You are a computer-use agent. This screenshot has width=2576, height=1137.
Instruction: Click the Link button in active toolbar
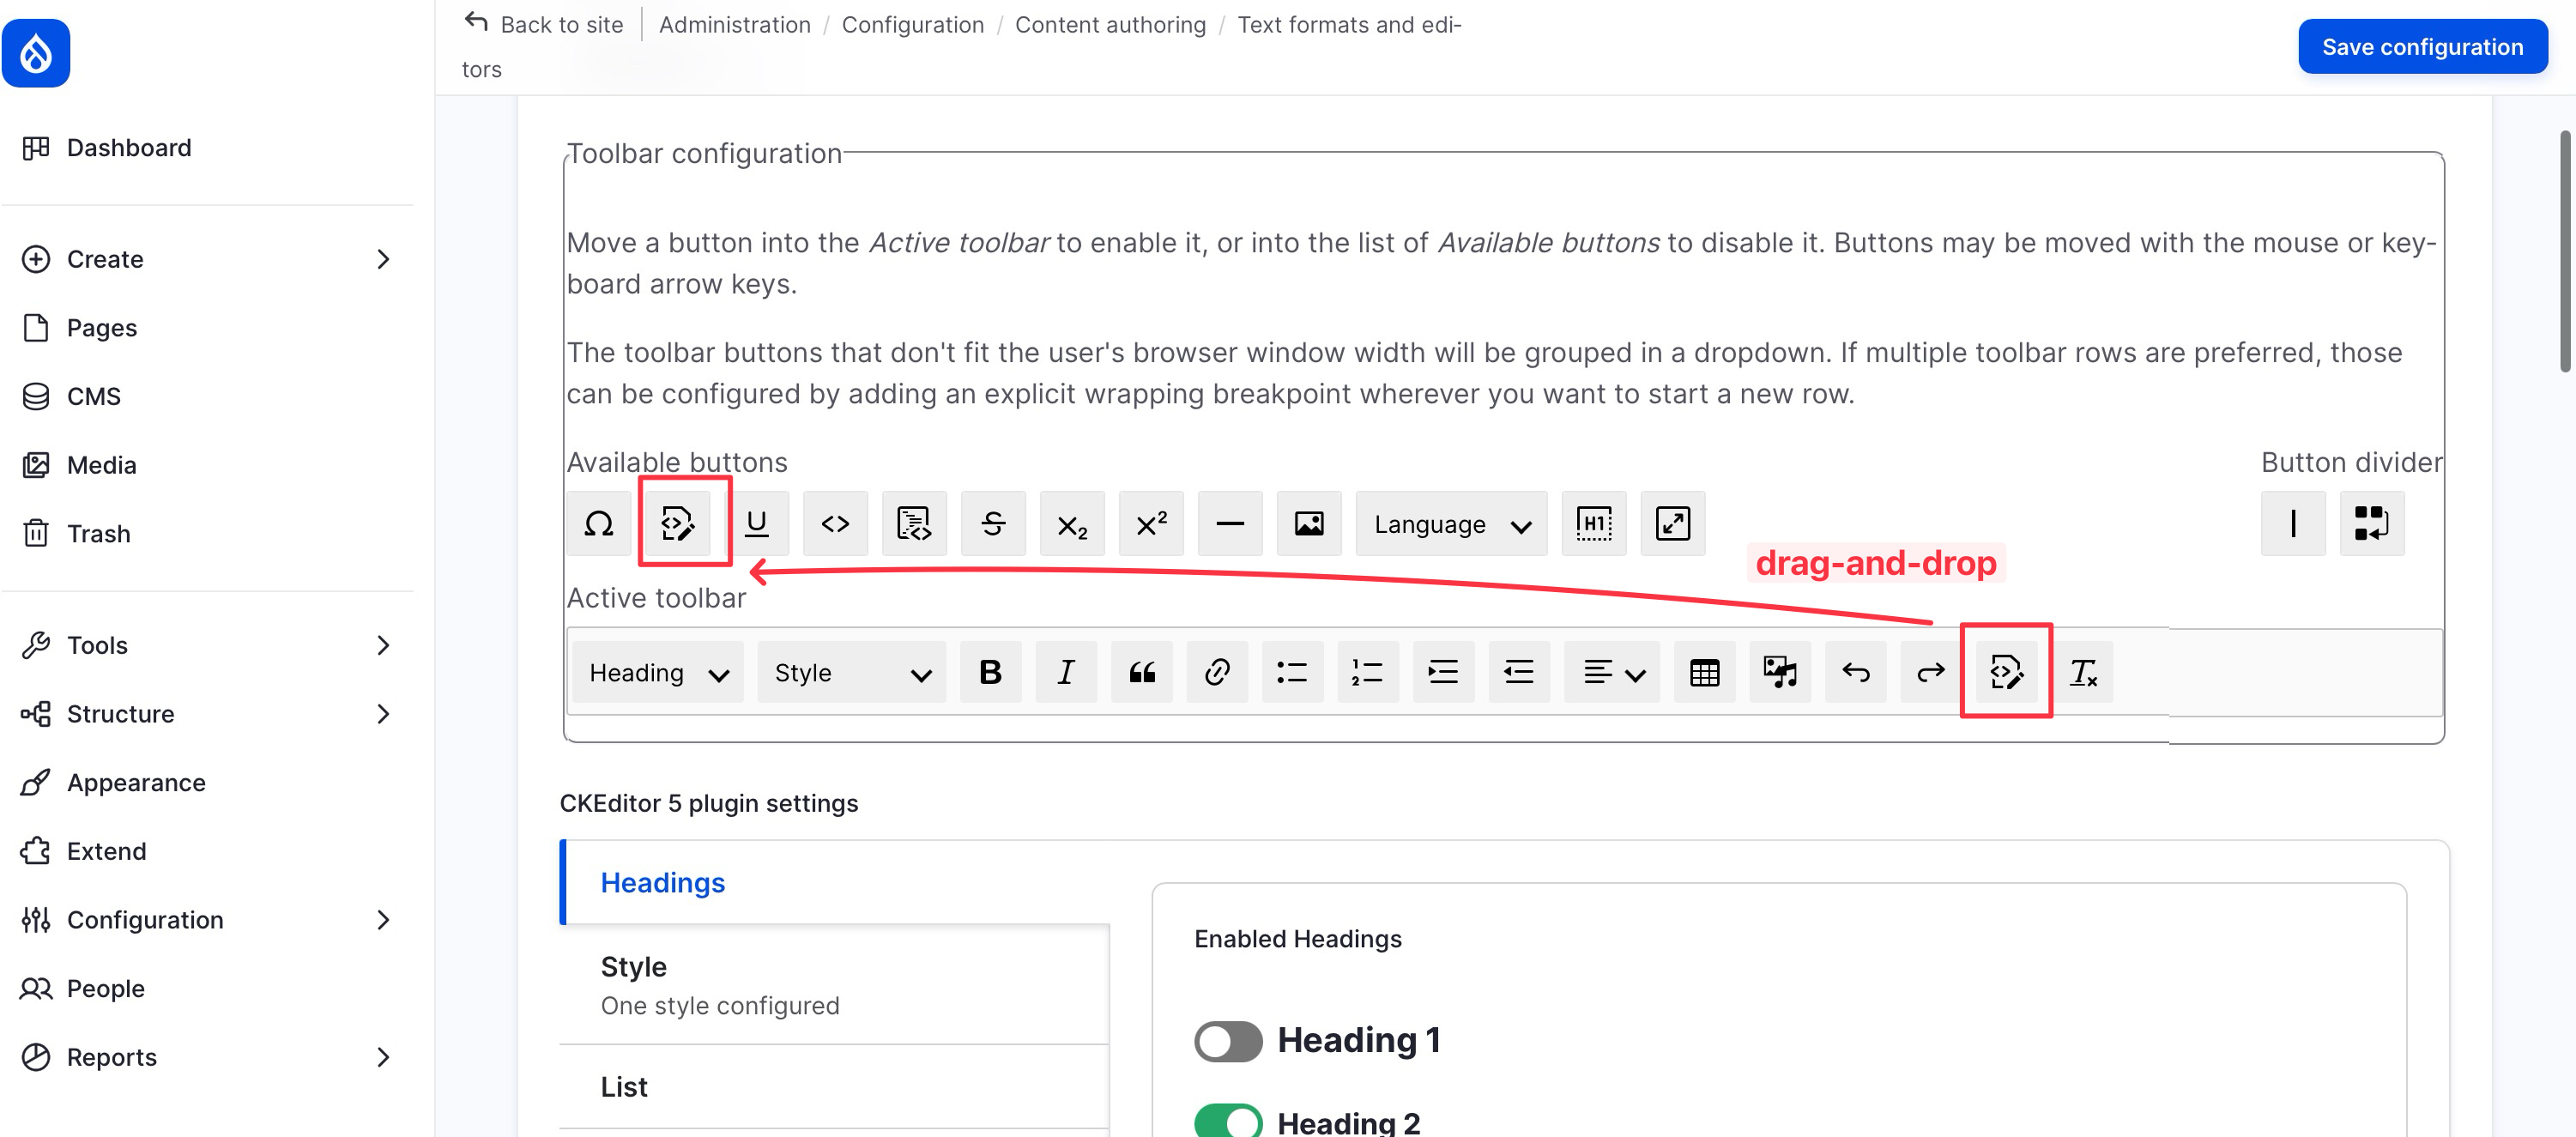click(1217, 672)
